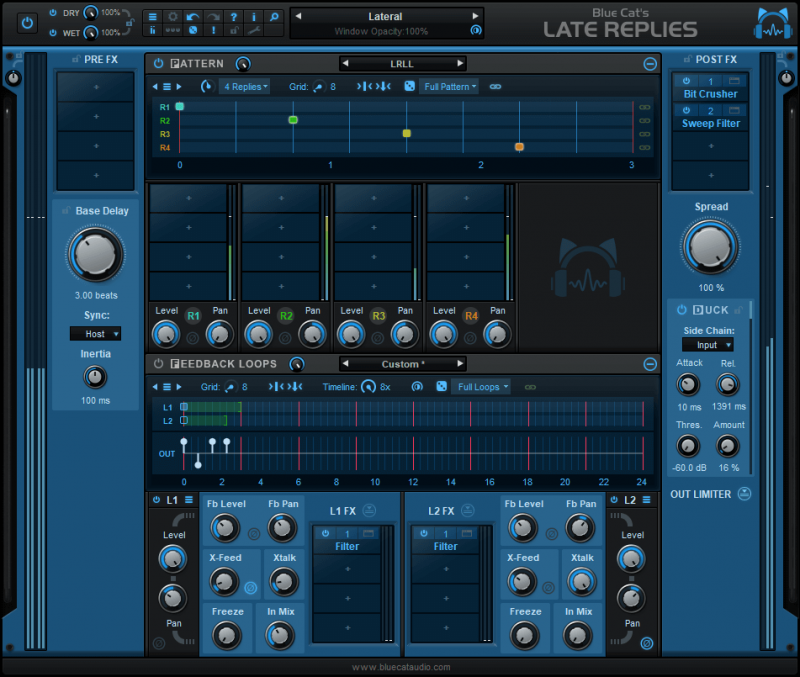Click the link chain icon for R1 row

pyautogui.click(x=644, y=106)
